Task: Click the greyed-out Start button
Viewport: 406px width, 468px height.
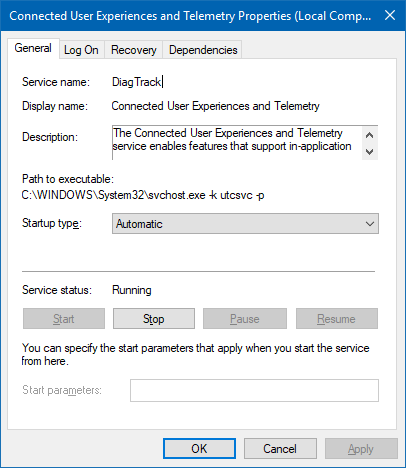Action: [64, 319]
